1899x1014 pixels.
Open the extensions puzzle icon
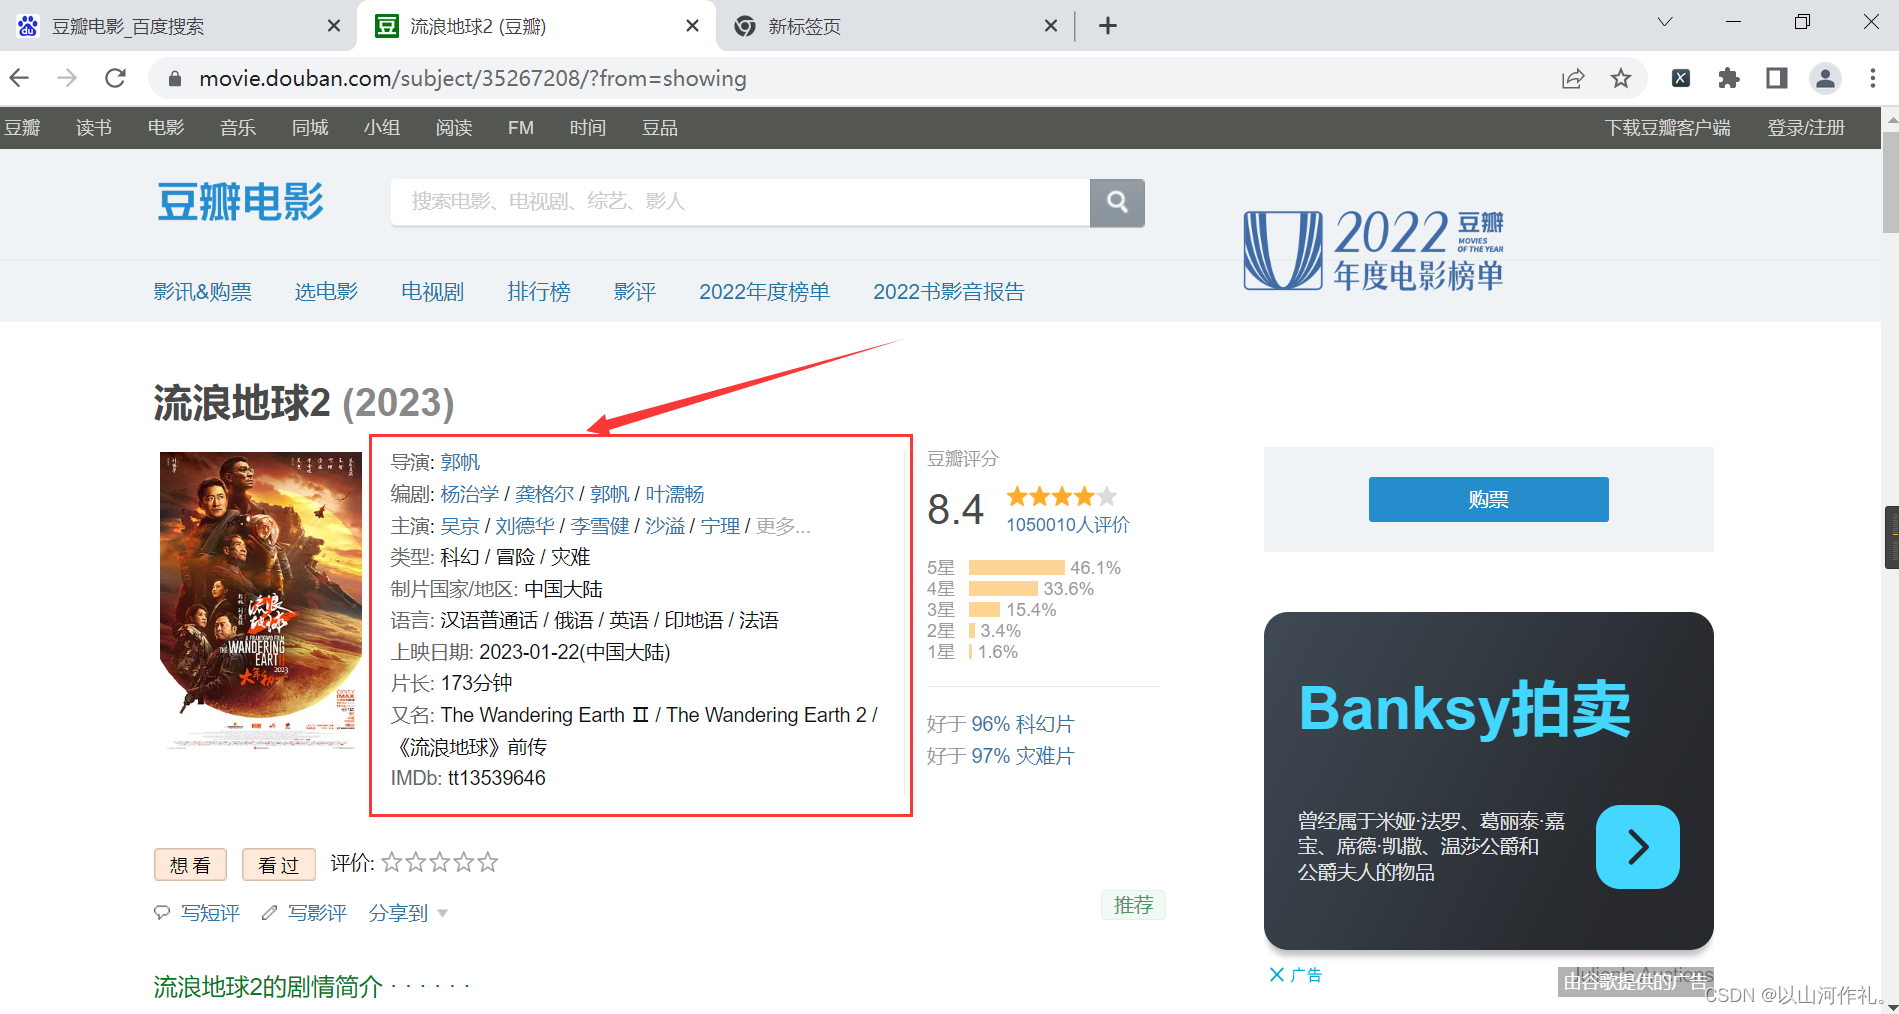point(1729,78)
